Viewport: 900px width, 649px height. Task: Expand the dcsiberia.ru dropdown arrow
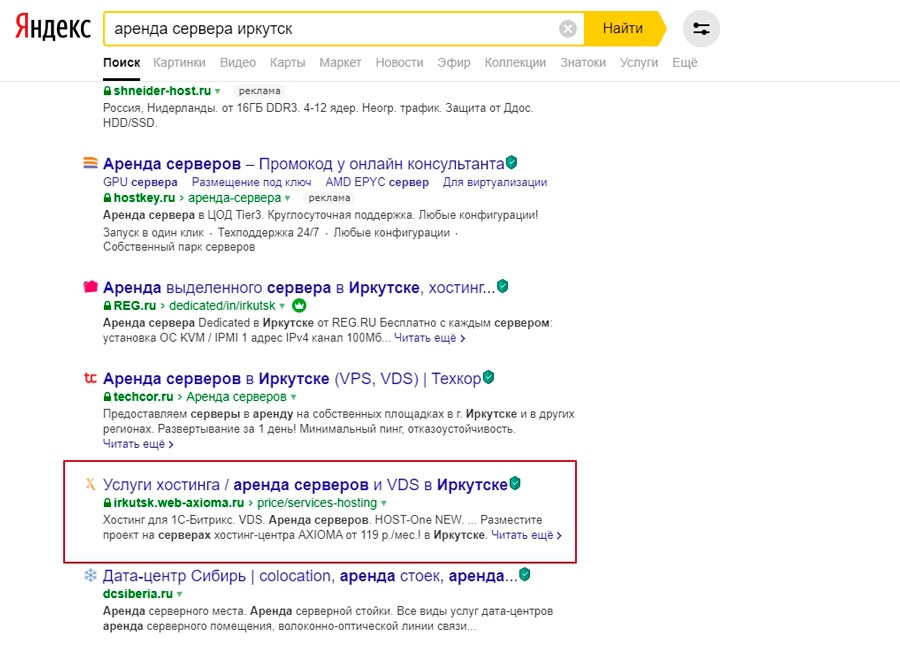pyautogui.click(x=180, y=594)
